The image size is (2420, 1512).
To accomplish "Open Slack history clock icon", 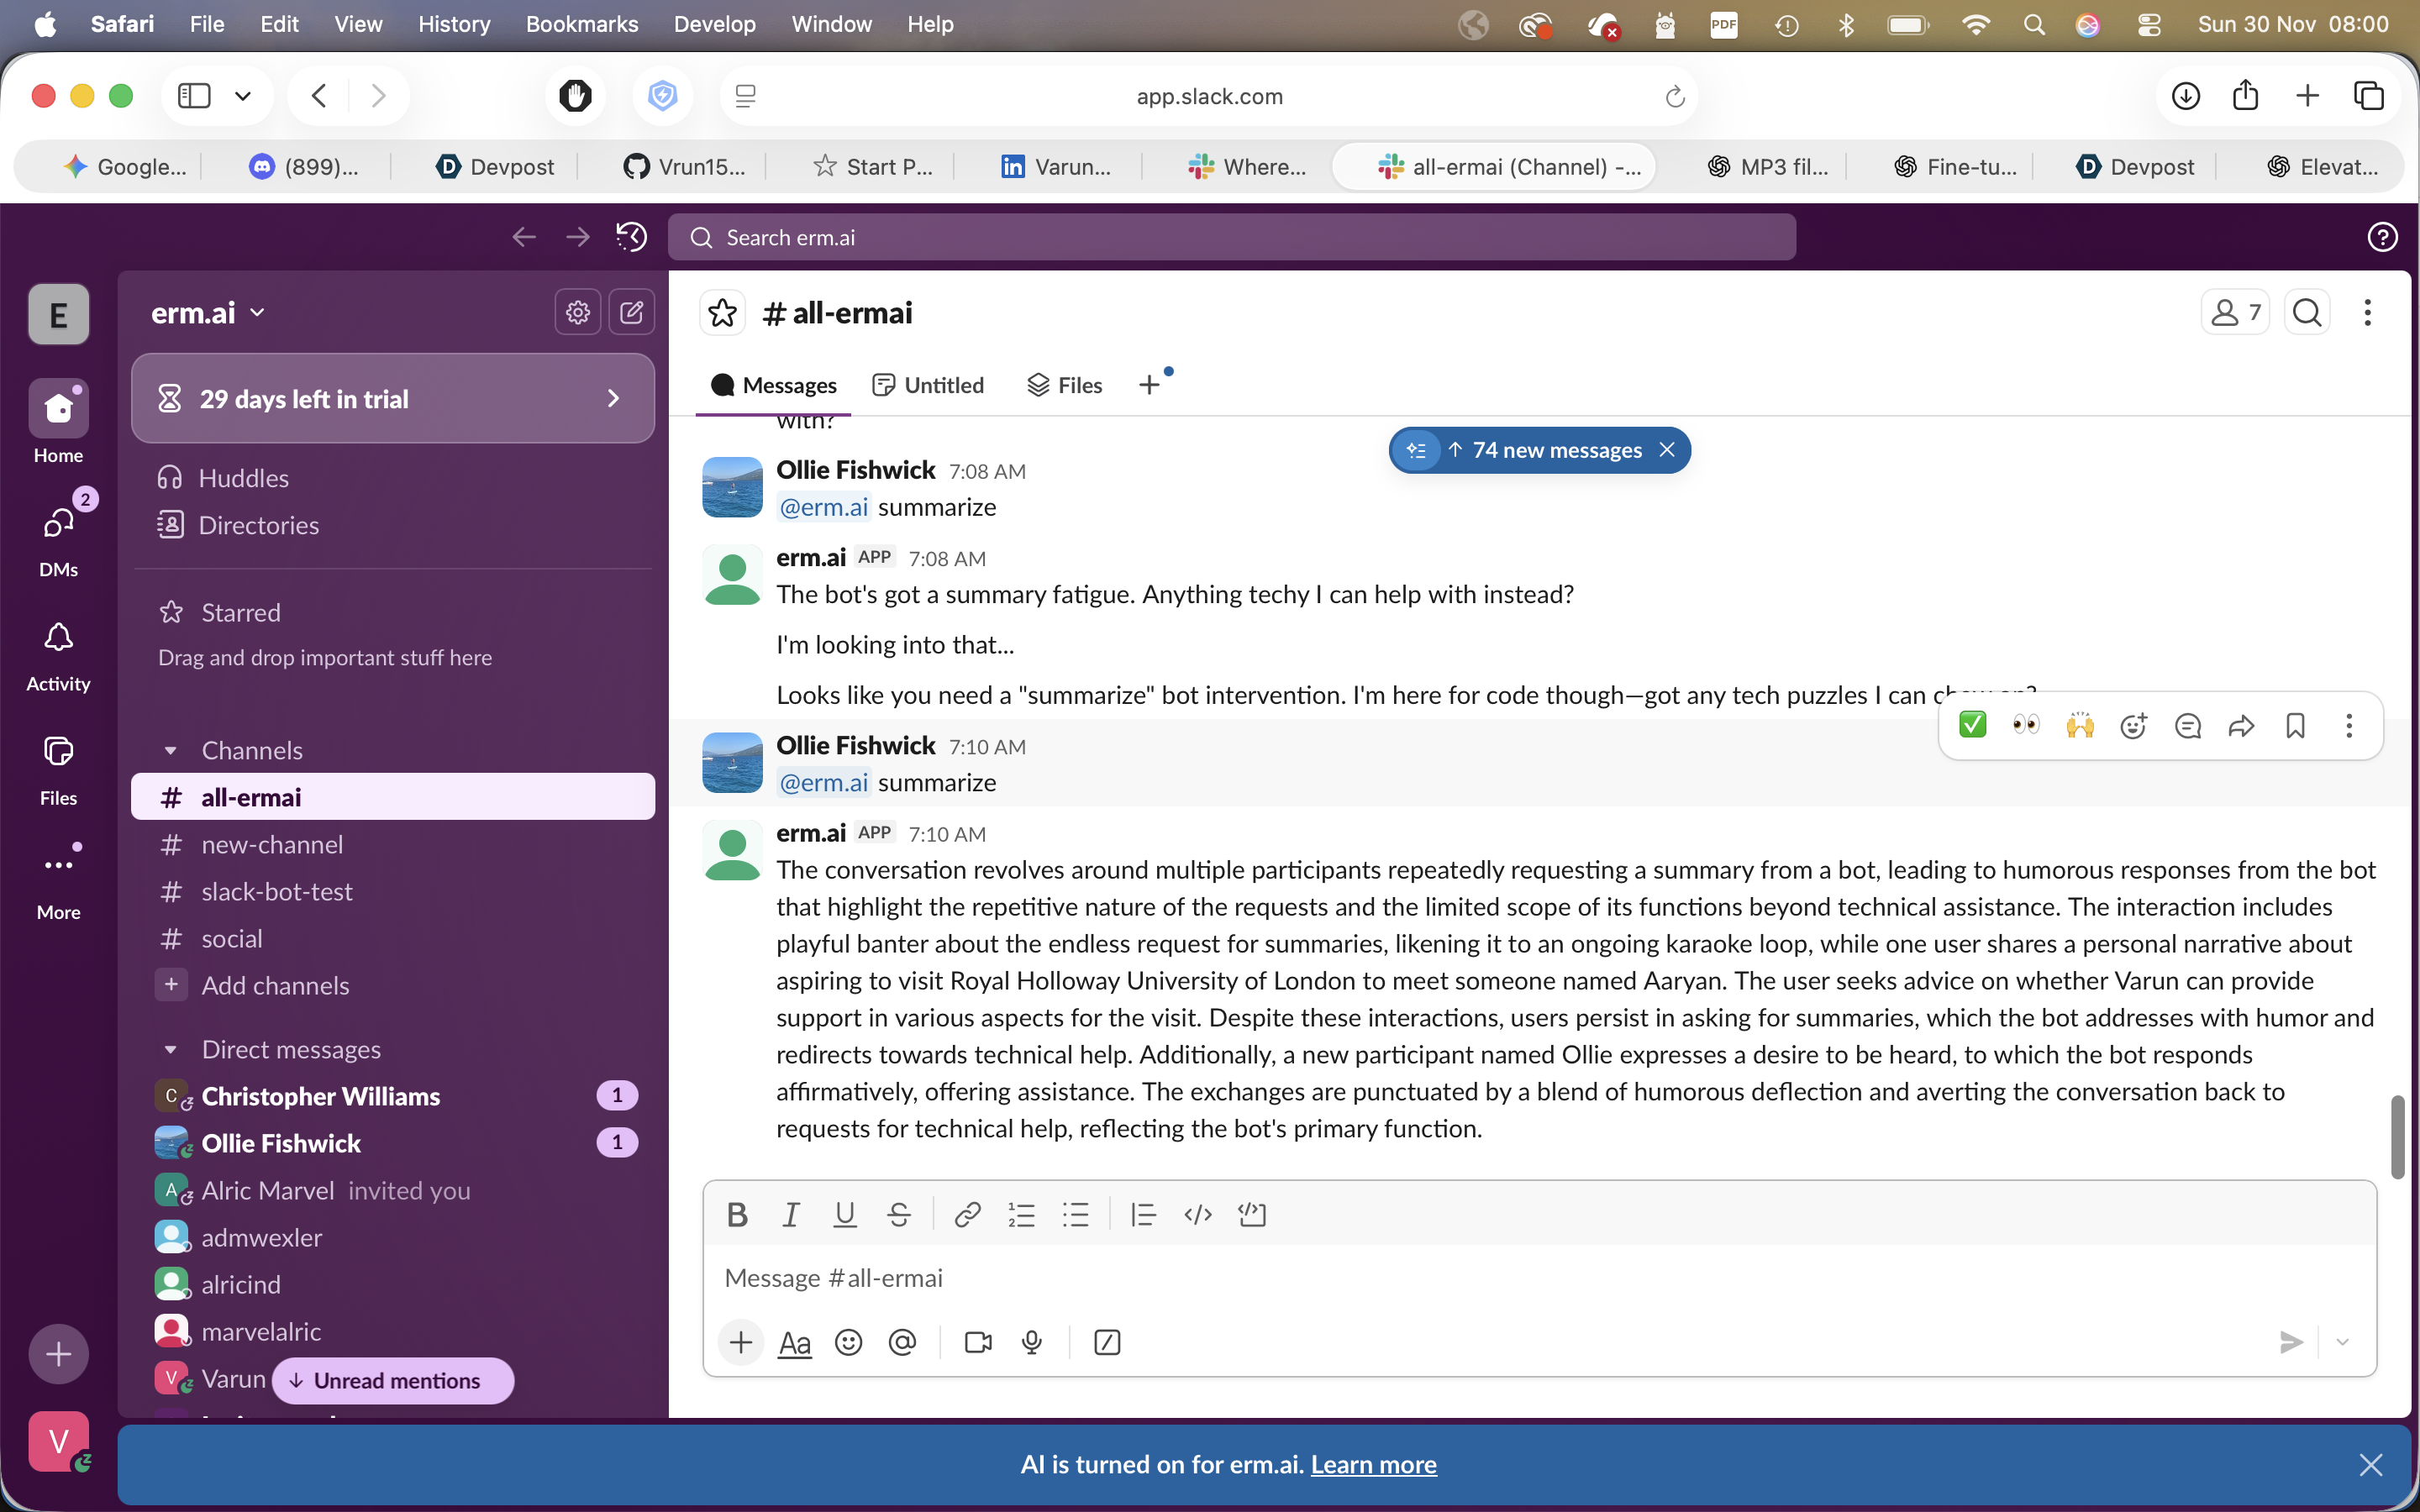I will pos(631,237).
